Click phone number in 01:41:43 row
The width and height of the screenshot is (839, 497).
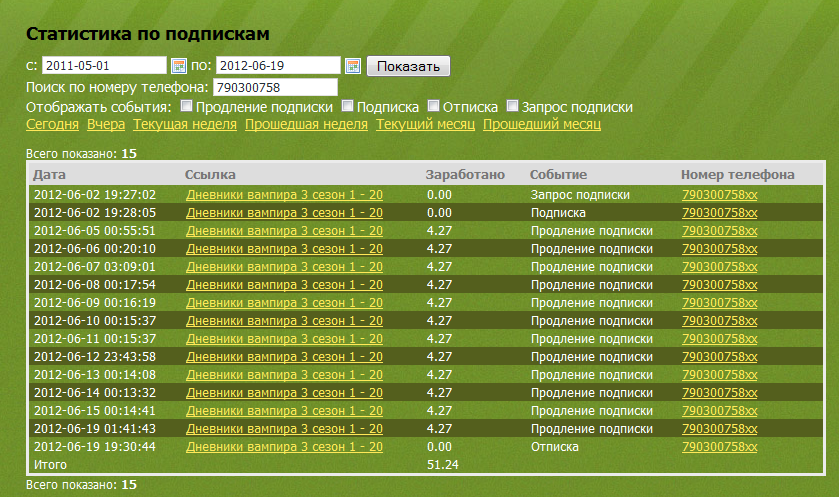tap(720, 429)
